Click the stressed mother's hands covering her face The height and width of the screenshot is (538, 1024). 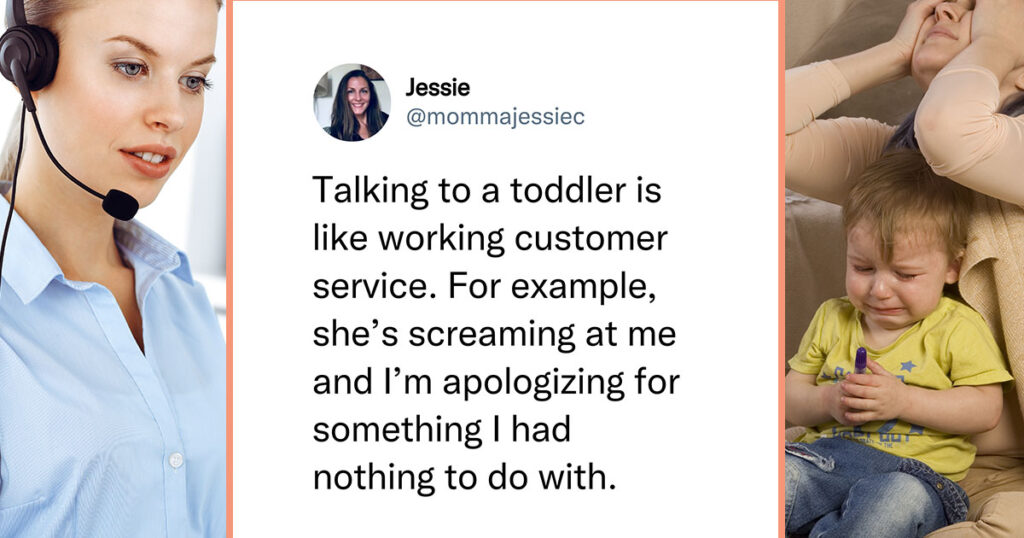953,26
